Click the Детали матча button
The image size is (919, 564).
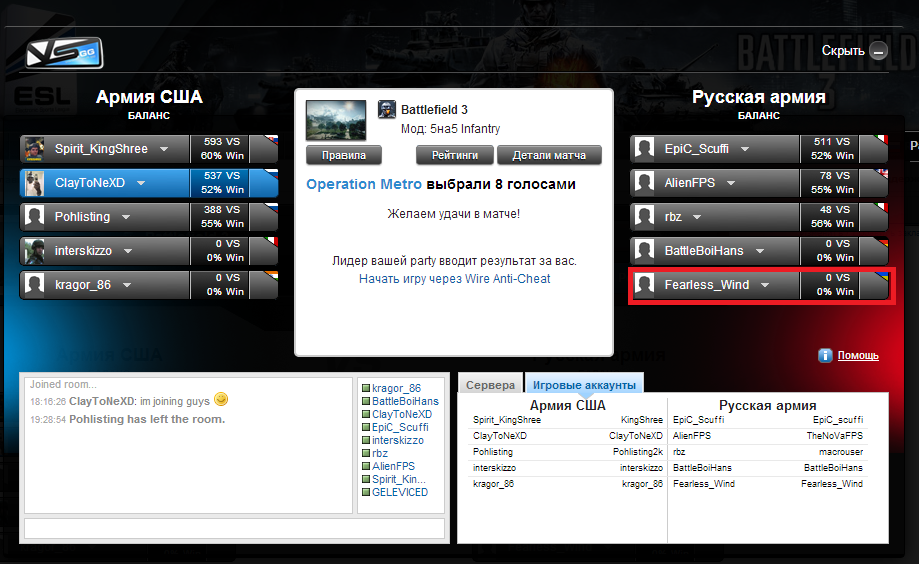549,155
